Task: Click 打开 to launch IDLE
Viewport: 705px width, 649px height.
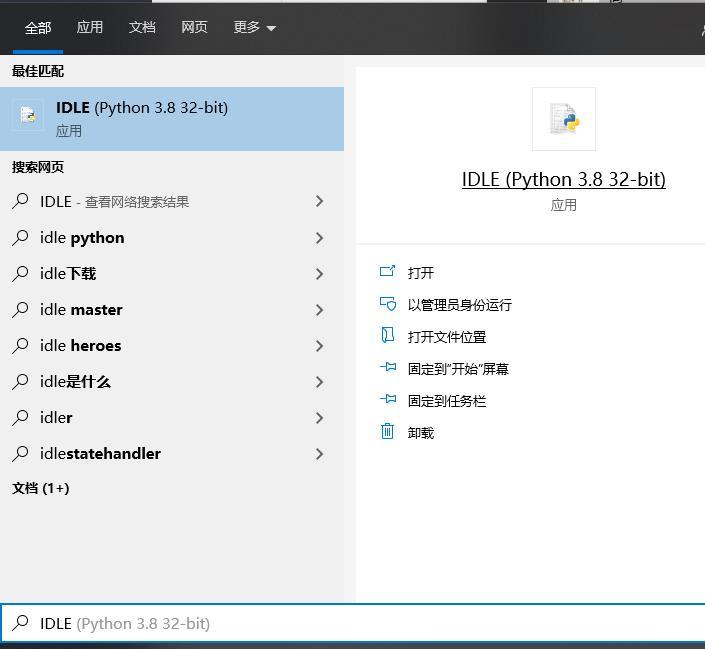Action: [420, 273]
